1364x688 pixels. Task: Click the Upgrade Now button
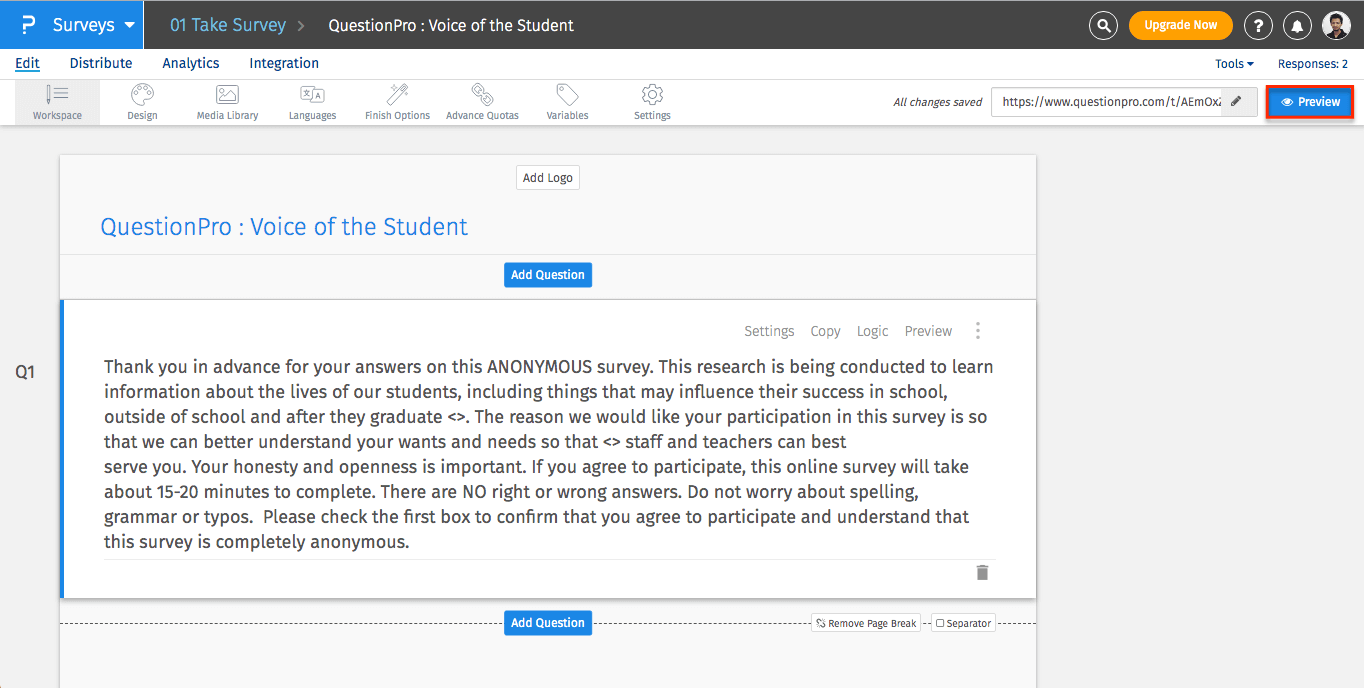coord(1180,25)
